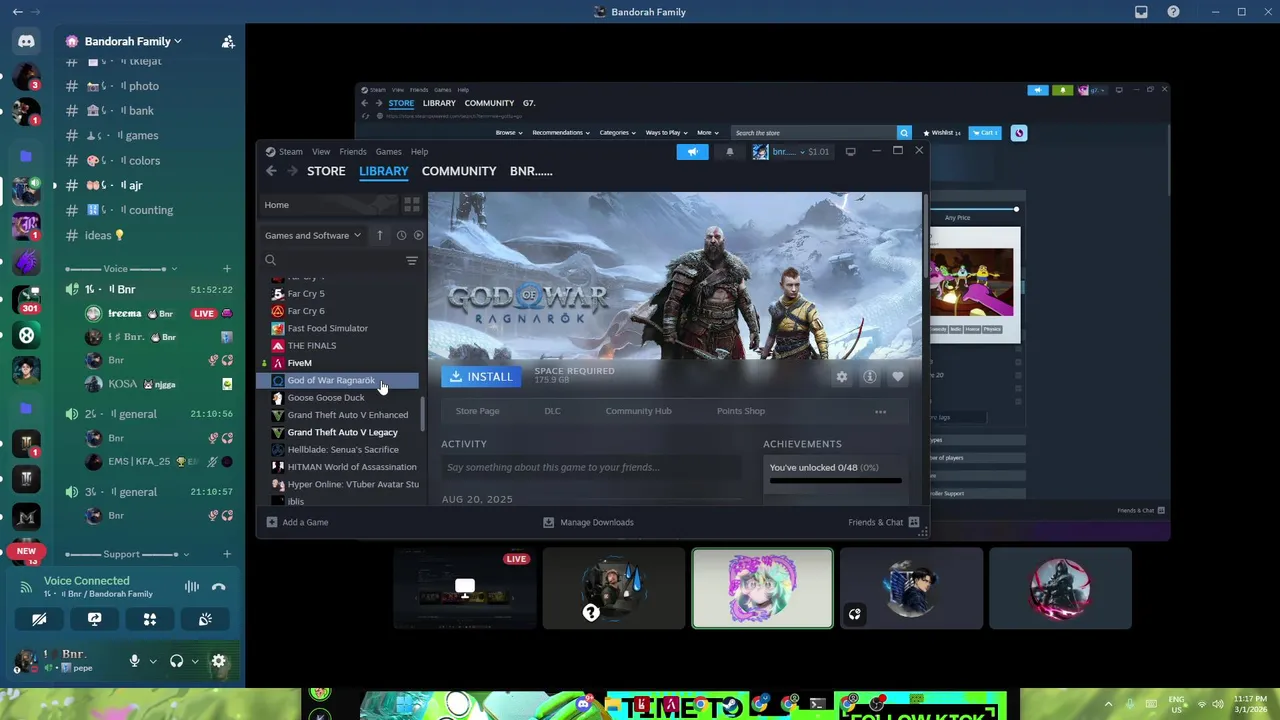
Task: Open bnr account dropdown showing $1.01
Action: point(790,152)
